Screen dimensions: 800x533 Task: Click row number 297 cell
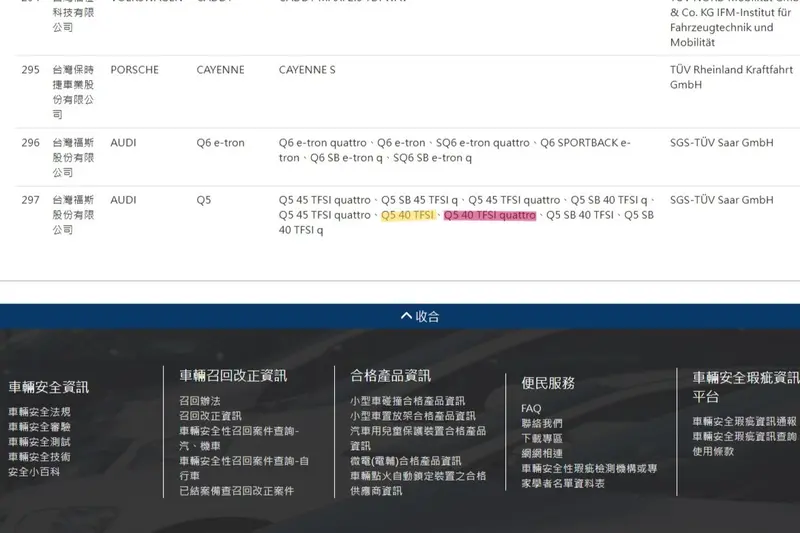(31, 200)
